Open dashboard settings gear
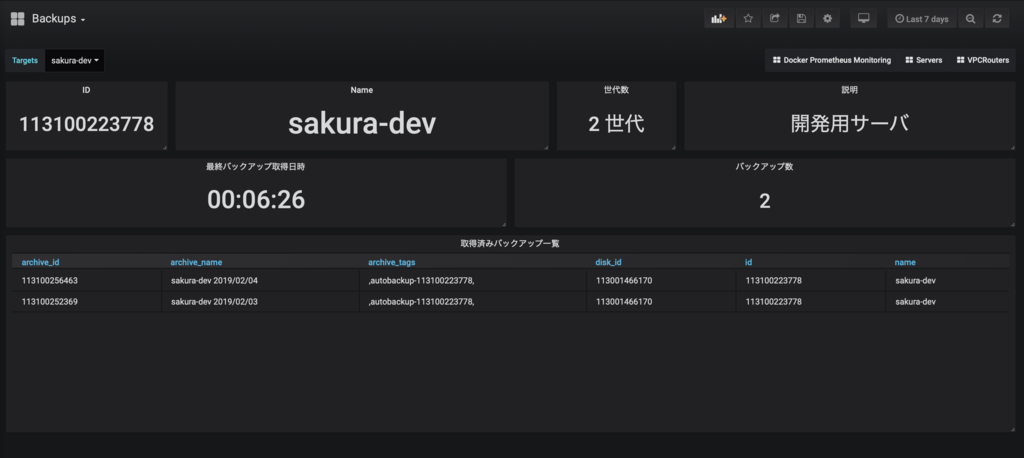The image size is (1024, 458). coord(827,19)
